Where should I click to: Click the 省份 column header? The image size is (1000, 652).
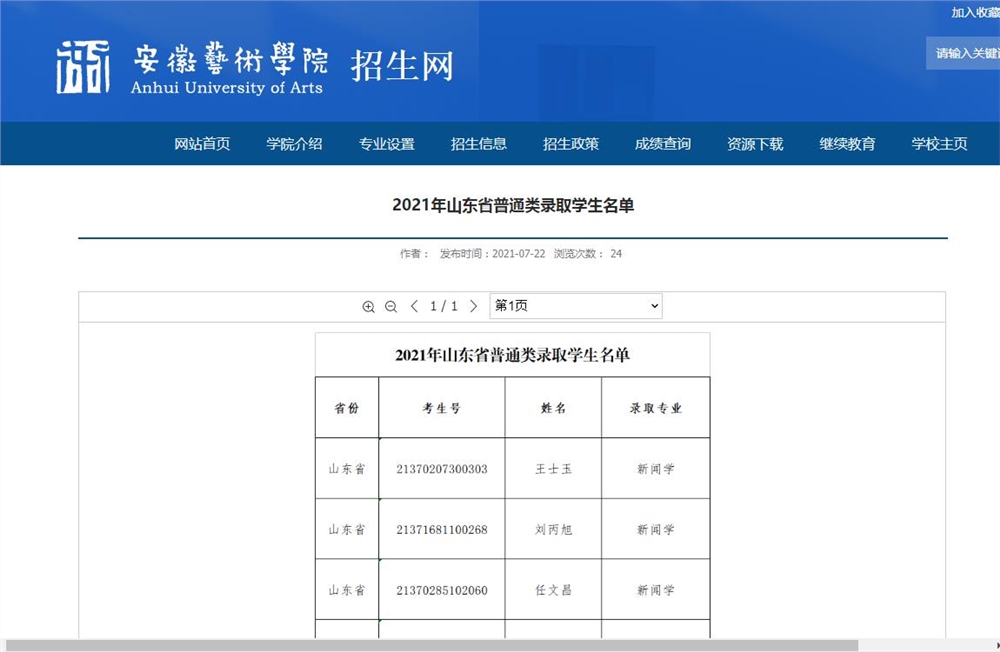(347, 408)
